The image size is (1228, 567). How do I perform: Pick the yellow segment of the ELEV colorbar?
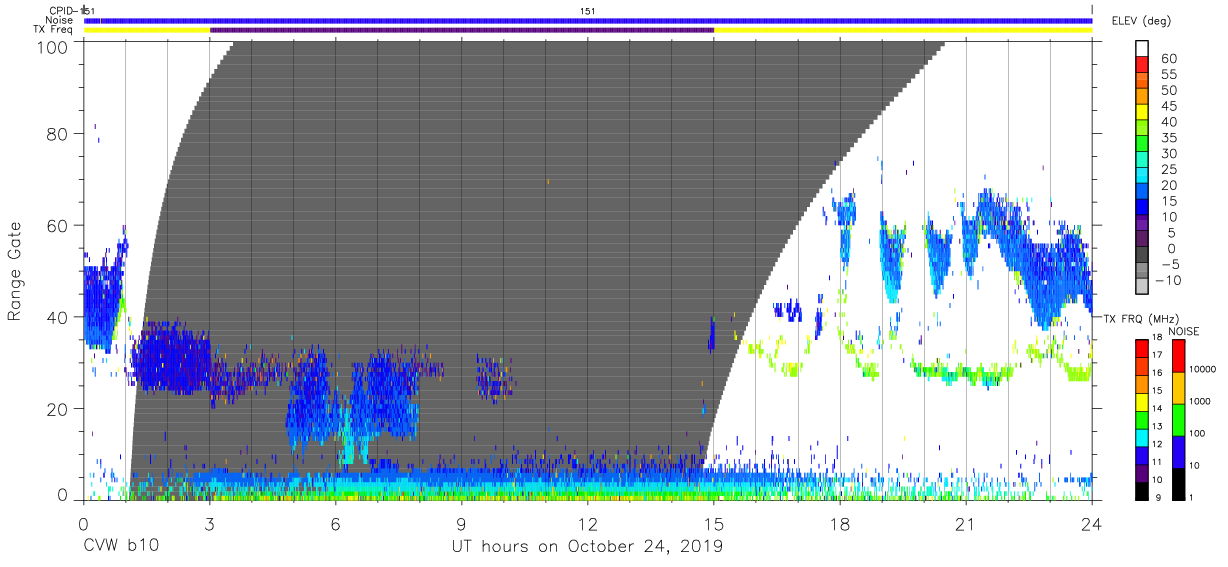pos(1143,114)
